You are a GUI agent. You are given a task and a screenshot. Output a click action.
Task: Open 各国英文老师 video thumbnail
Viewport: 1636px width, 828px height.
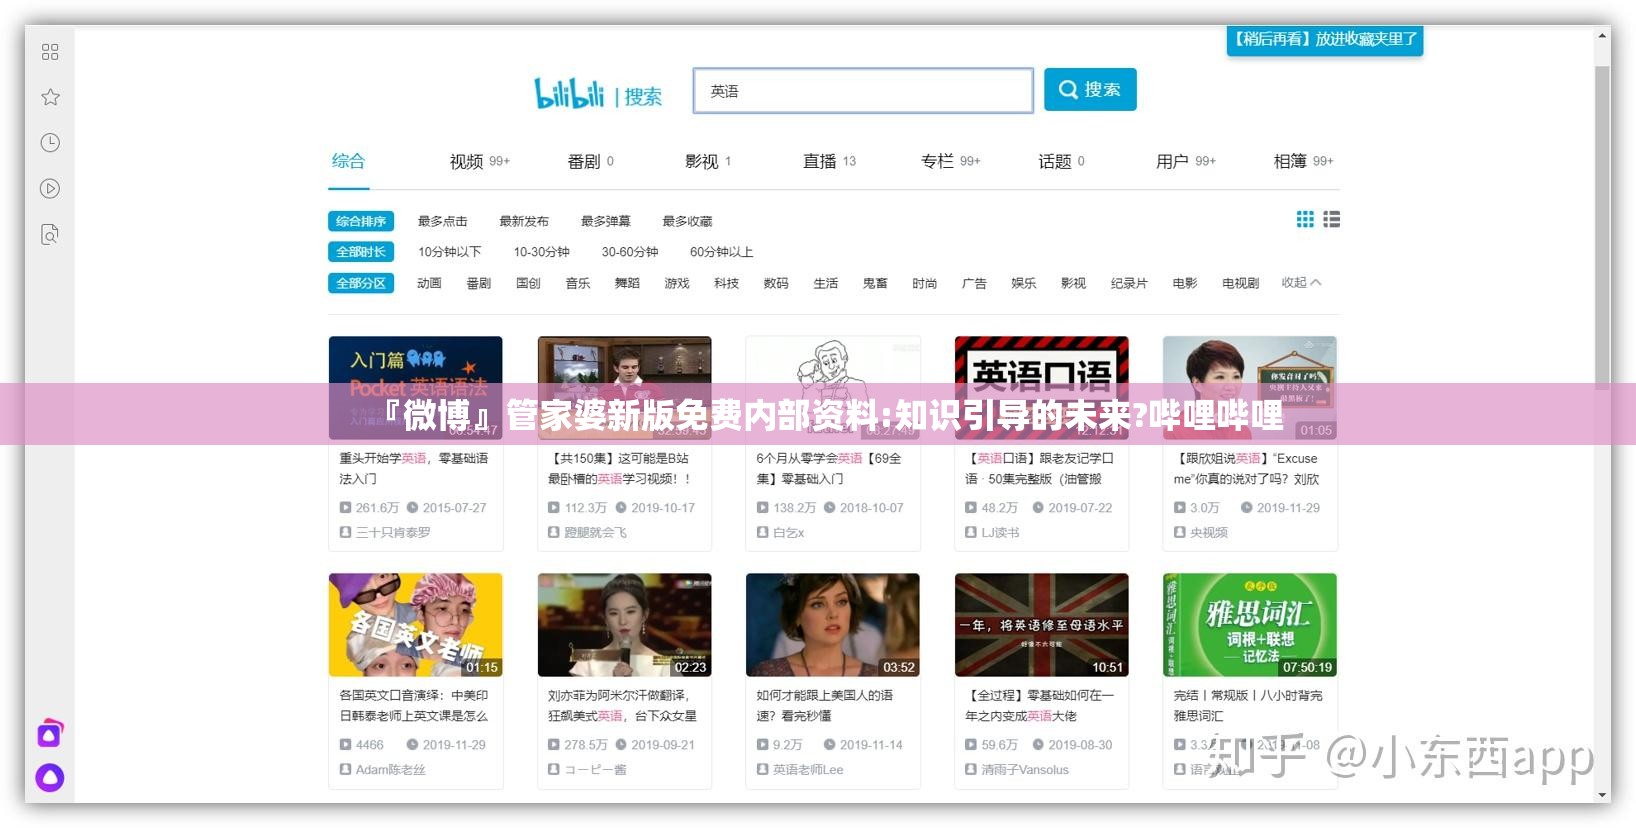(x=415, y=625)
